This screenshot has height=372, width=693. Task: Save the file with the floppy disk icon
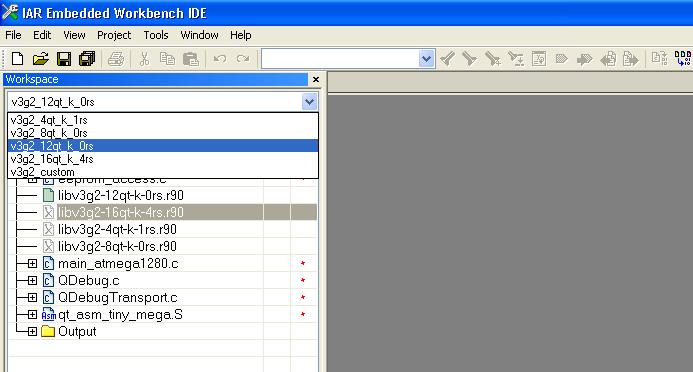pyautogui.click(x=64, y=58)
